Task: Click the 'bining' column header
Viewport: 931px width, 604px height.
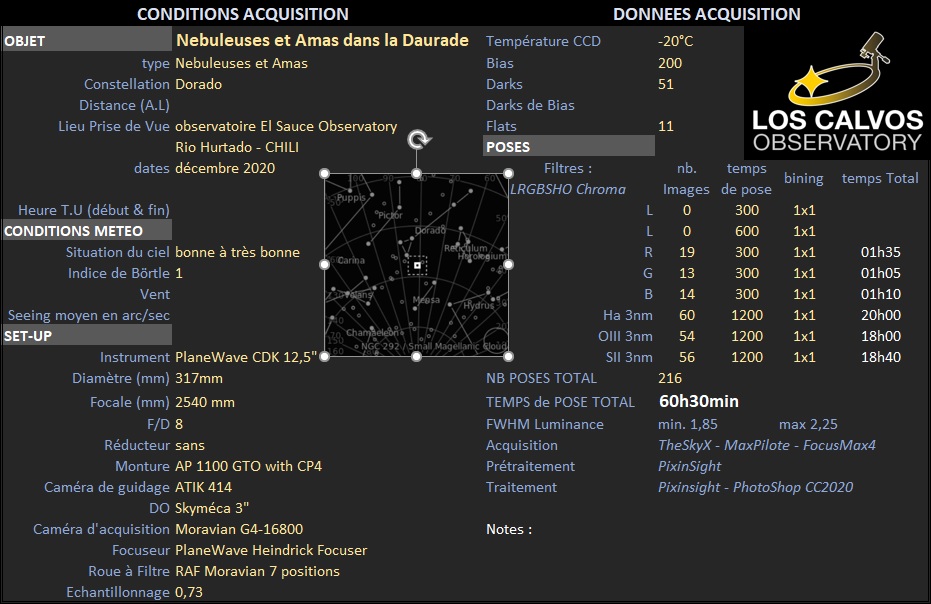Action: click(x=803, y=179)
